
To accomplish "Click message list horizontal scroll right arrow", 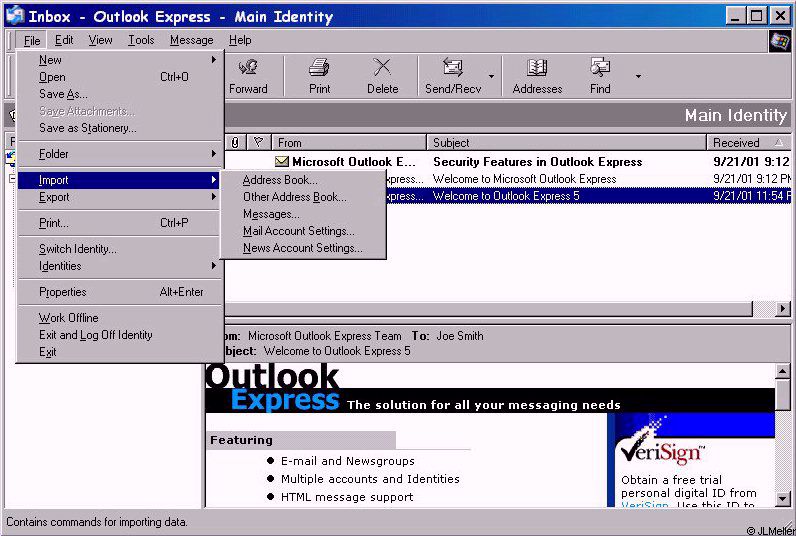I will click(783, 308).
